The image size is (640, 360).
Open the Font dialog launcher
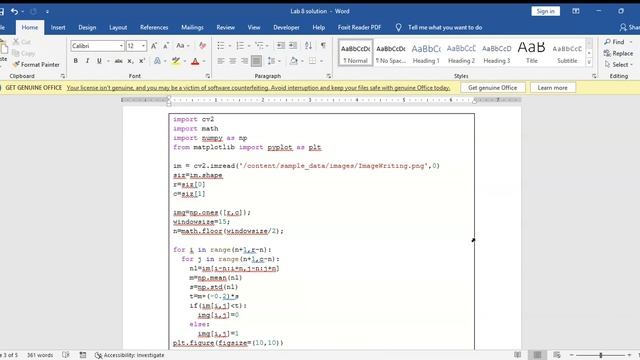(208, 76)
